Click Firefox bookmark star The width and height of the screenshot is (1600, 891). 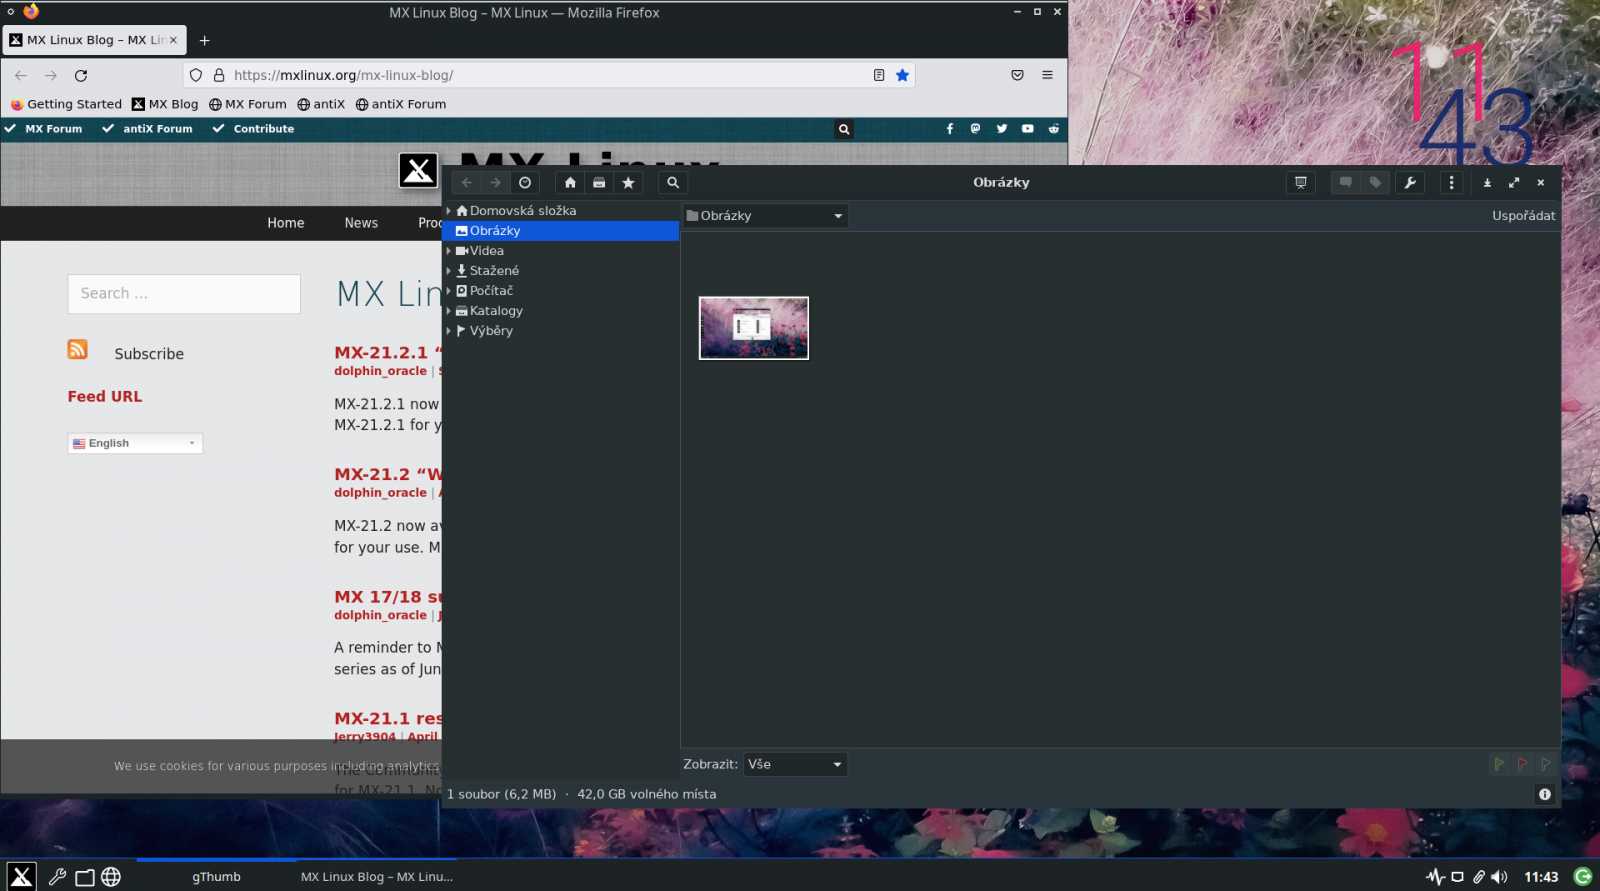[903, 75]
